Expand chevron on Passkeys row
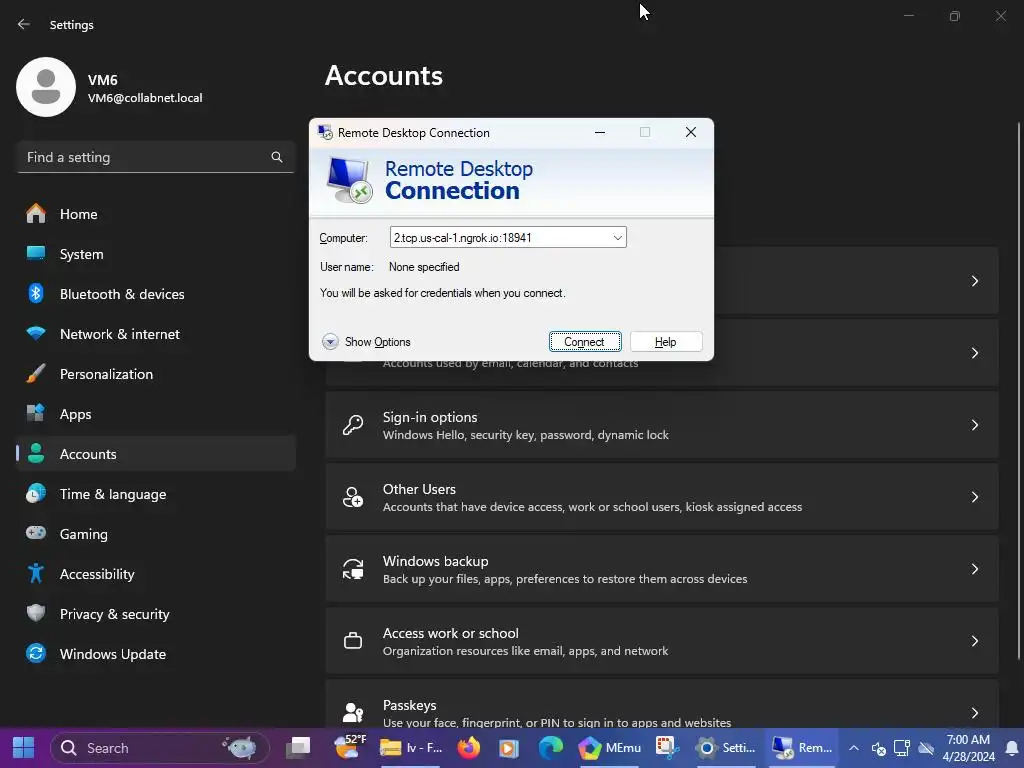This screenshot has height=768, width=1024. (974, 713)
